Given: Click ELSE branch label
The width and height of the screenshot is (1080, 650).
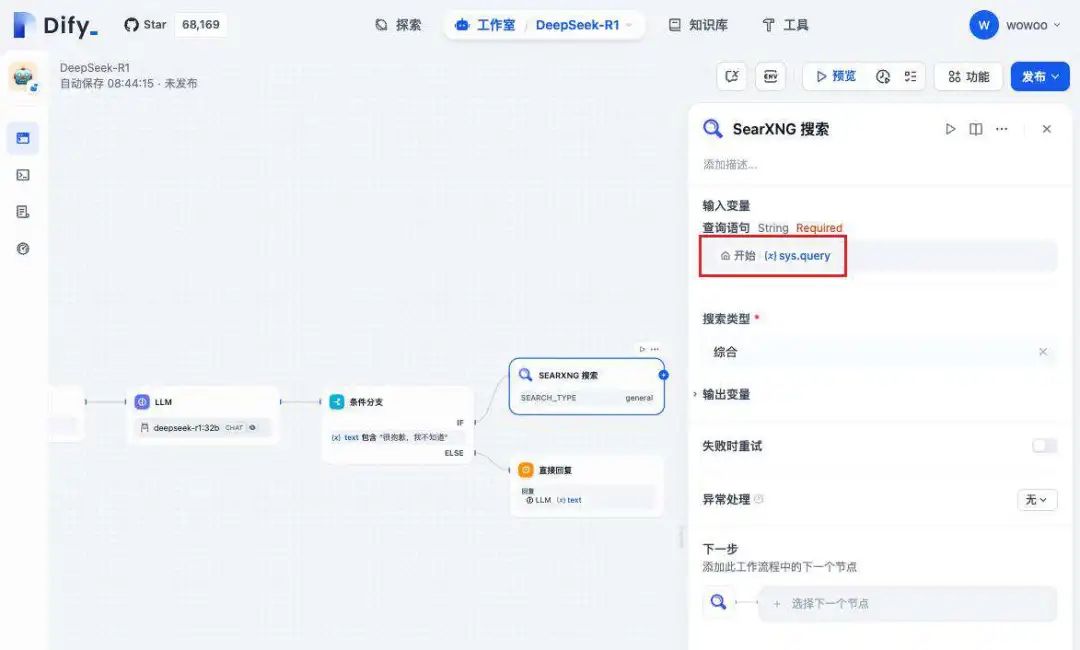Looking at the screenshot, I should [454, 453].
